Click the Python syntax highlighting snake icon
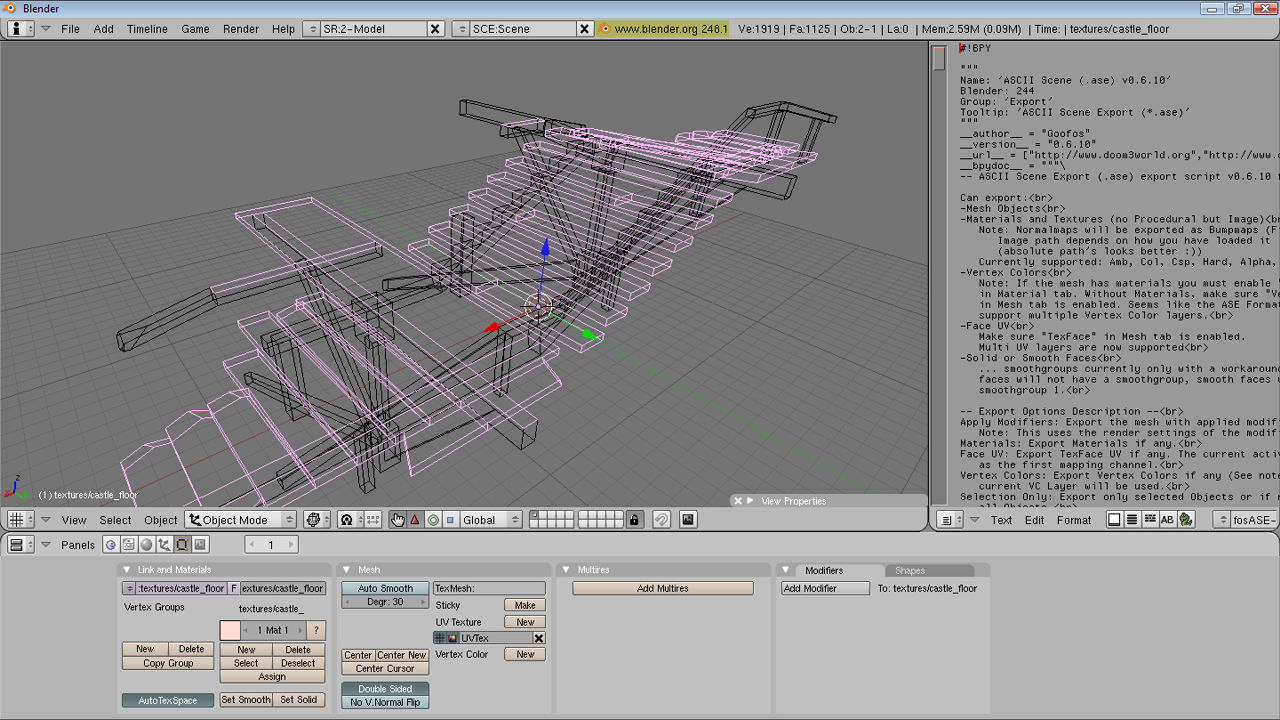 (1186, 520)
